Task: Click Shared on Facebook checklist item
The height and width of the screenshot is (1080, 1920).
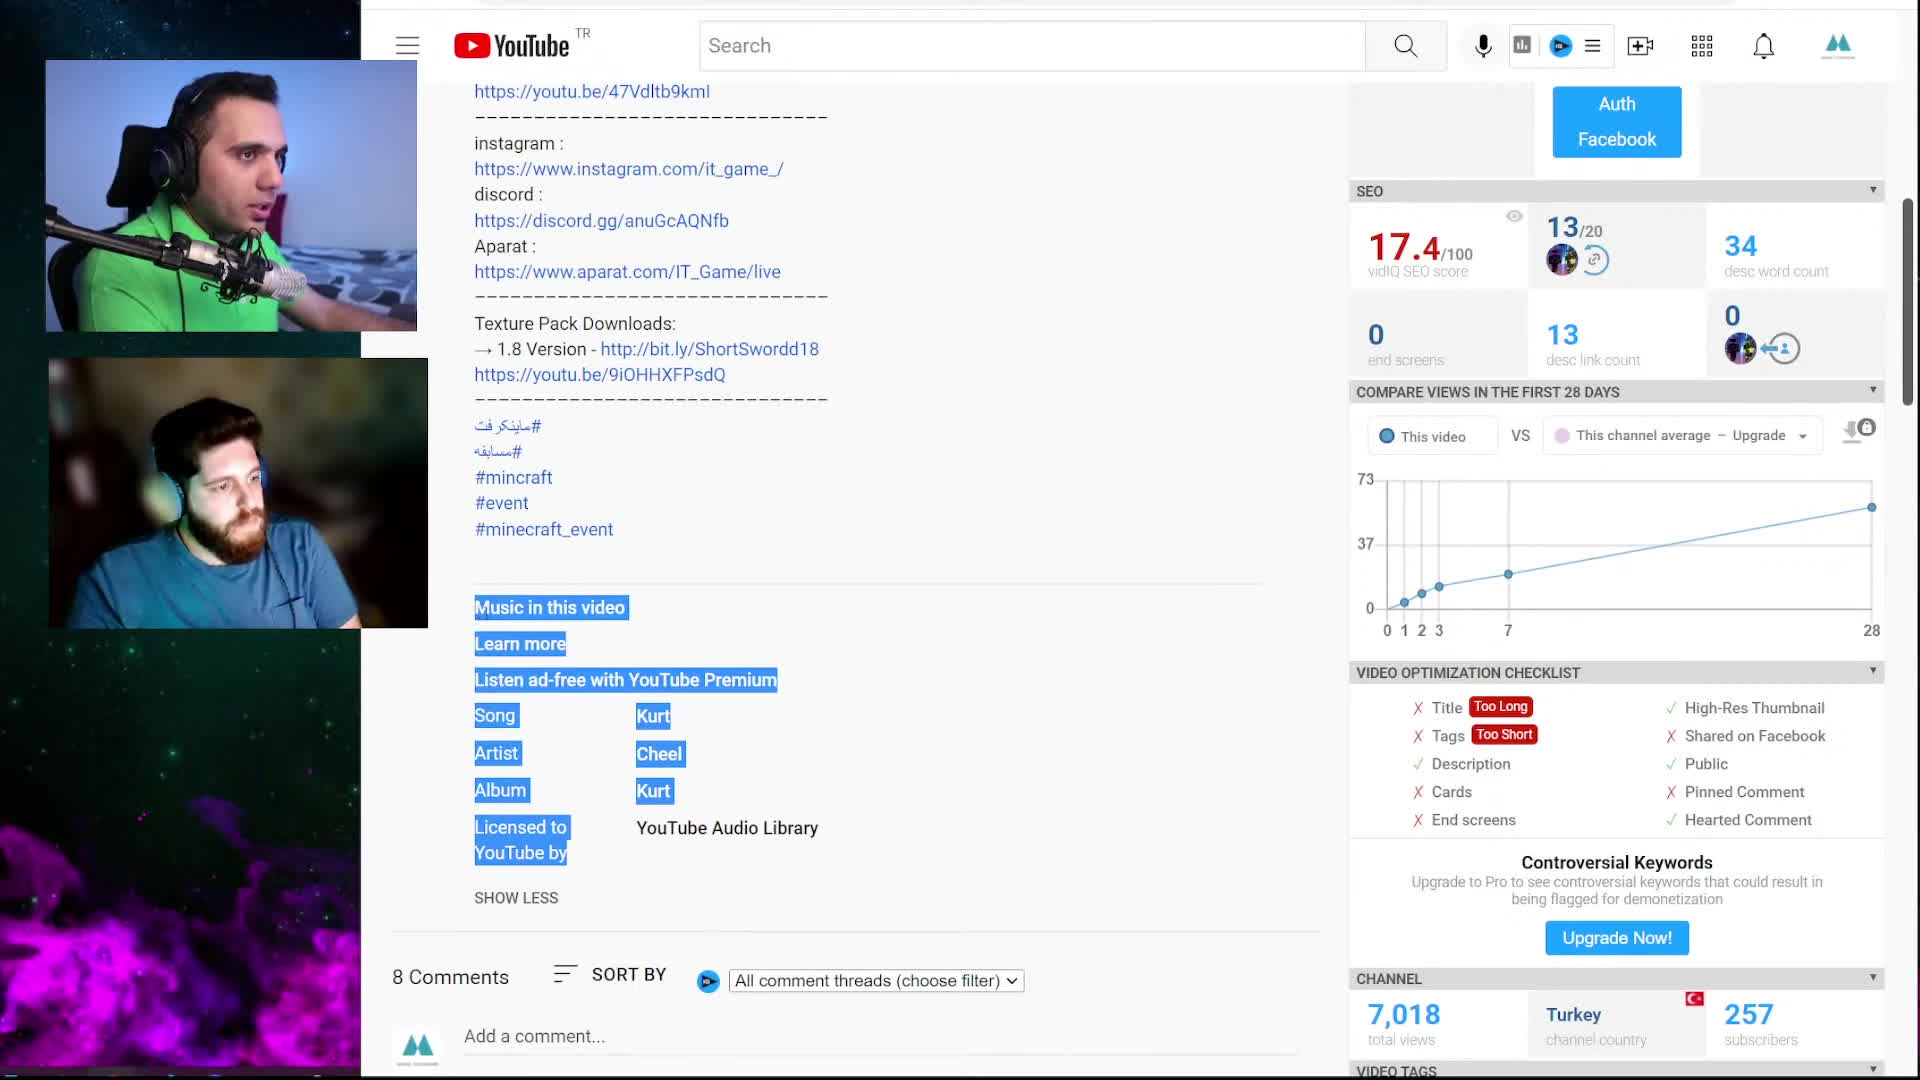Action: [1755, 736]
